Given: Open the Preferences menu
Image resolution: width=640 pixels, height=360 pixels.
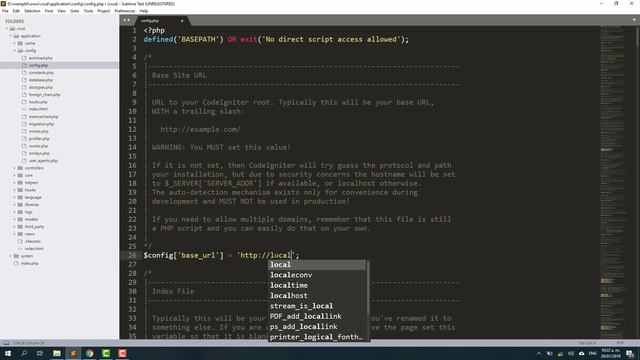Looking at the screenshot, I should point(125,11).
